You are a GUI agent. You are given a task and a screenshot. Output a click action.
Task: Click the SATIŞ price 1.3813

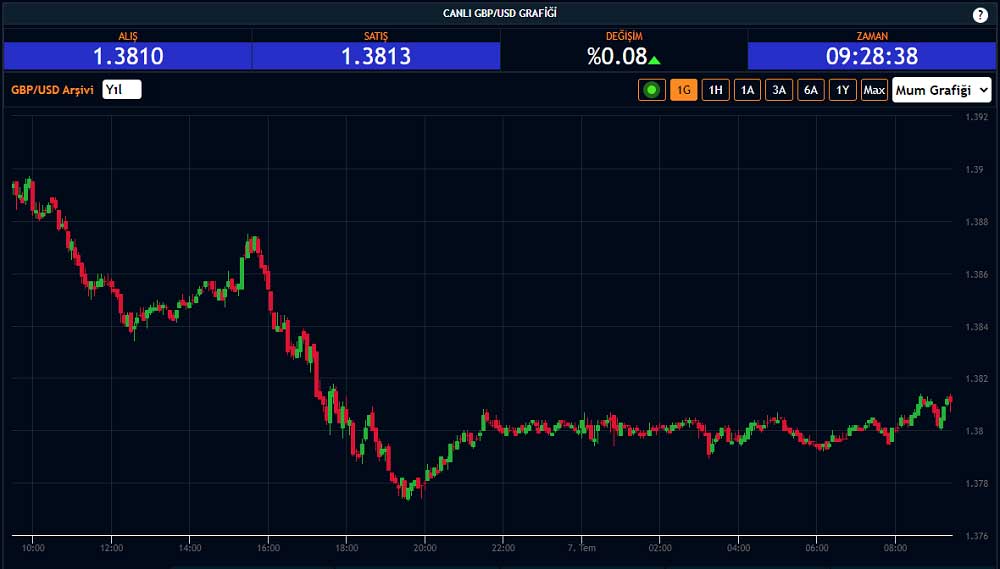click(x=376, y=56)
